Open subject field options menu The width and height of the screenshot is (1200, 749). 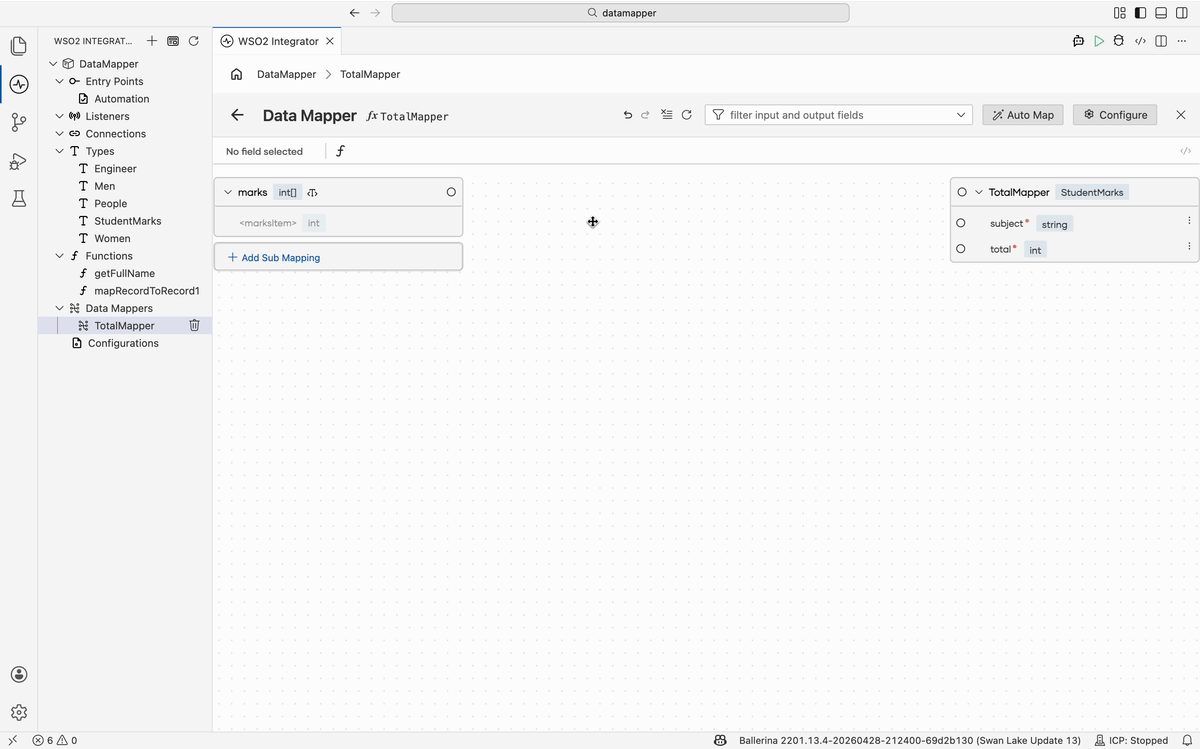tap(1189, 221)
